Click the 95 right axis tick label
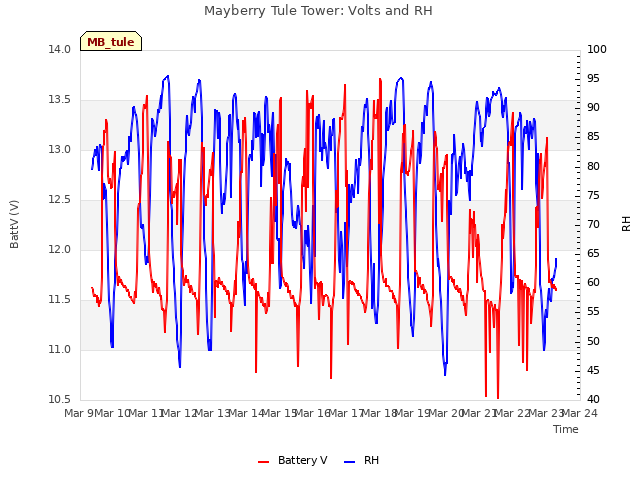 pos(593,78)
